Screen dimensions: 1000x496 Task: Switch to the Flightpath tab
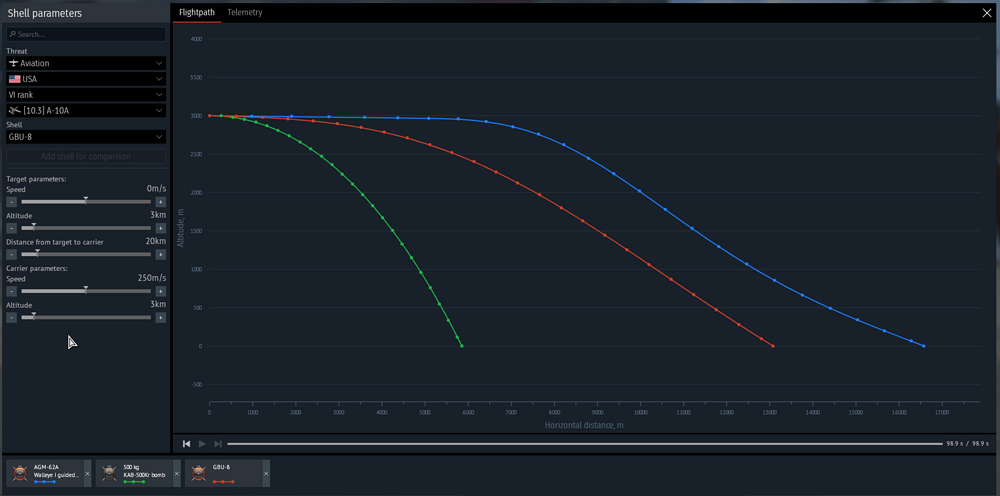(x=196, y=12)
